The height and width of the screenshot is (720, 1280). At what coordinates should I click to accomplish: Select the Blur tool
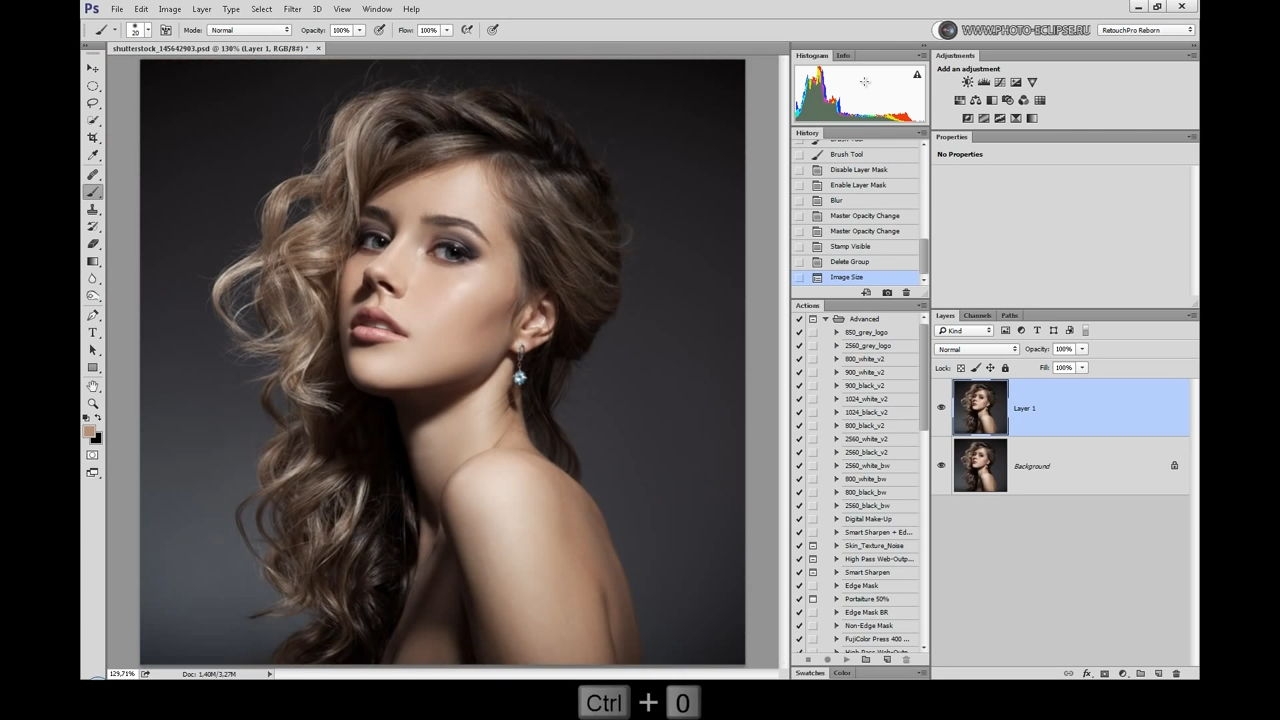click(x=93, y=279)
